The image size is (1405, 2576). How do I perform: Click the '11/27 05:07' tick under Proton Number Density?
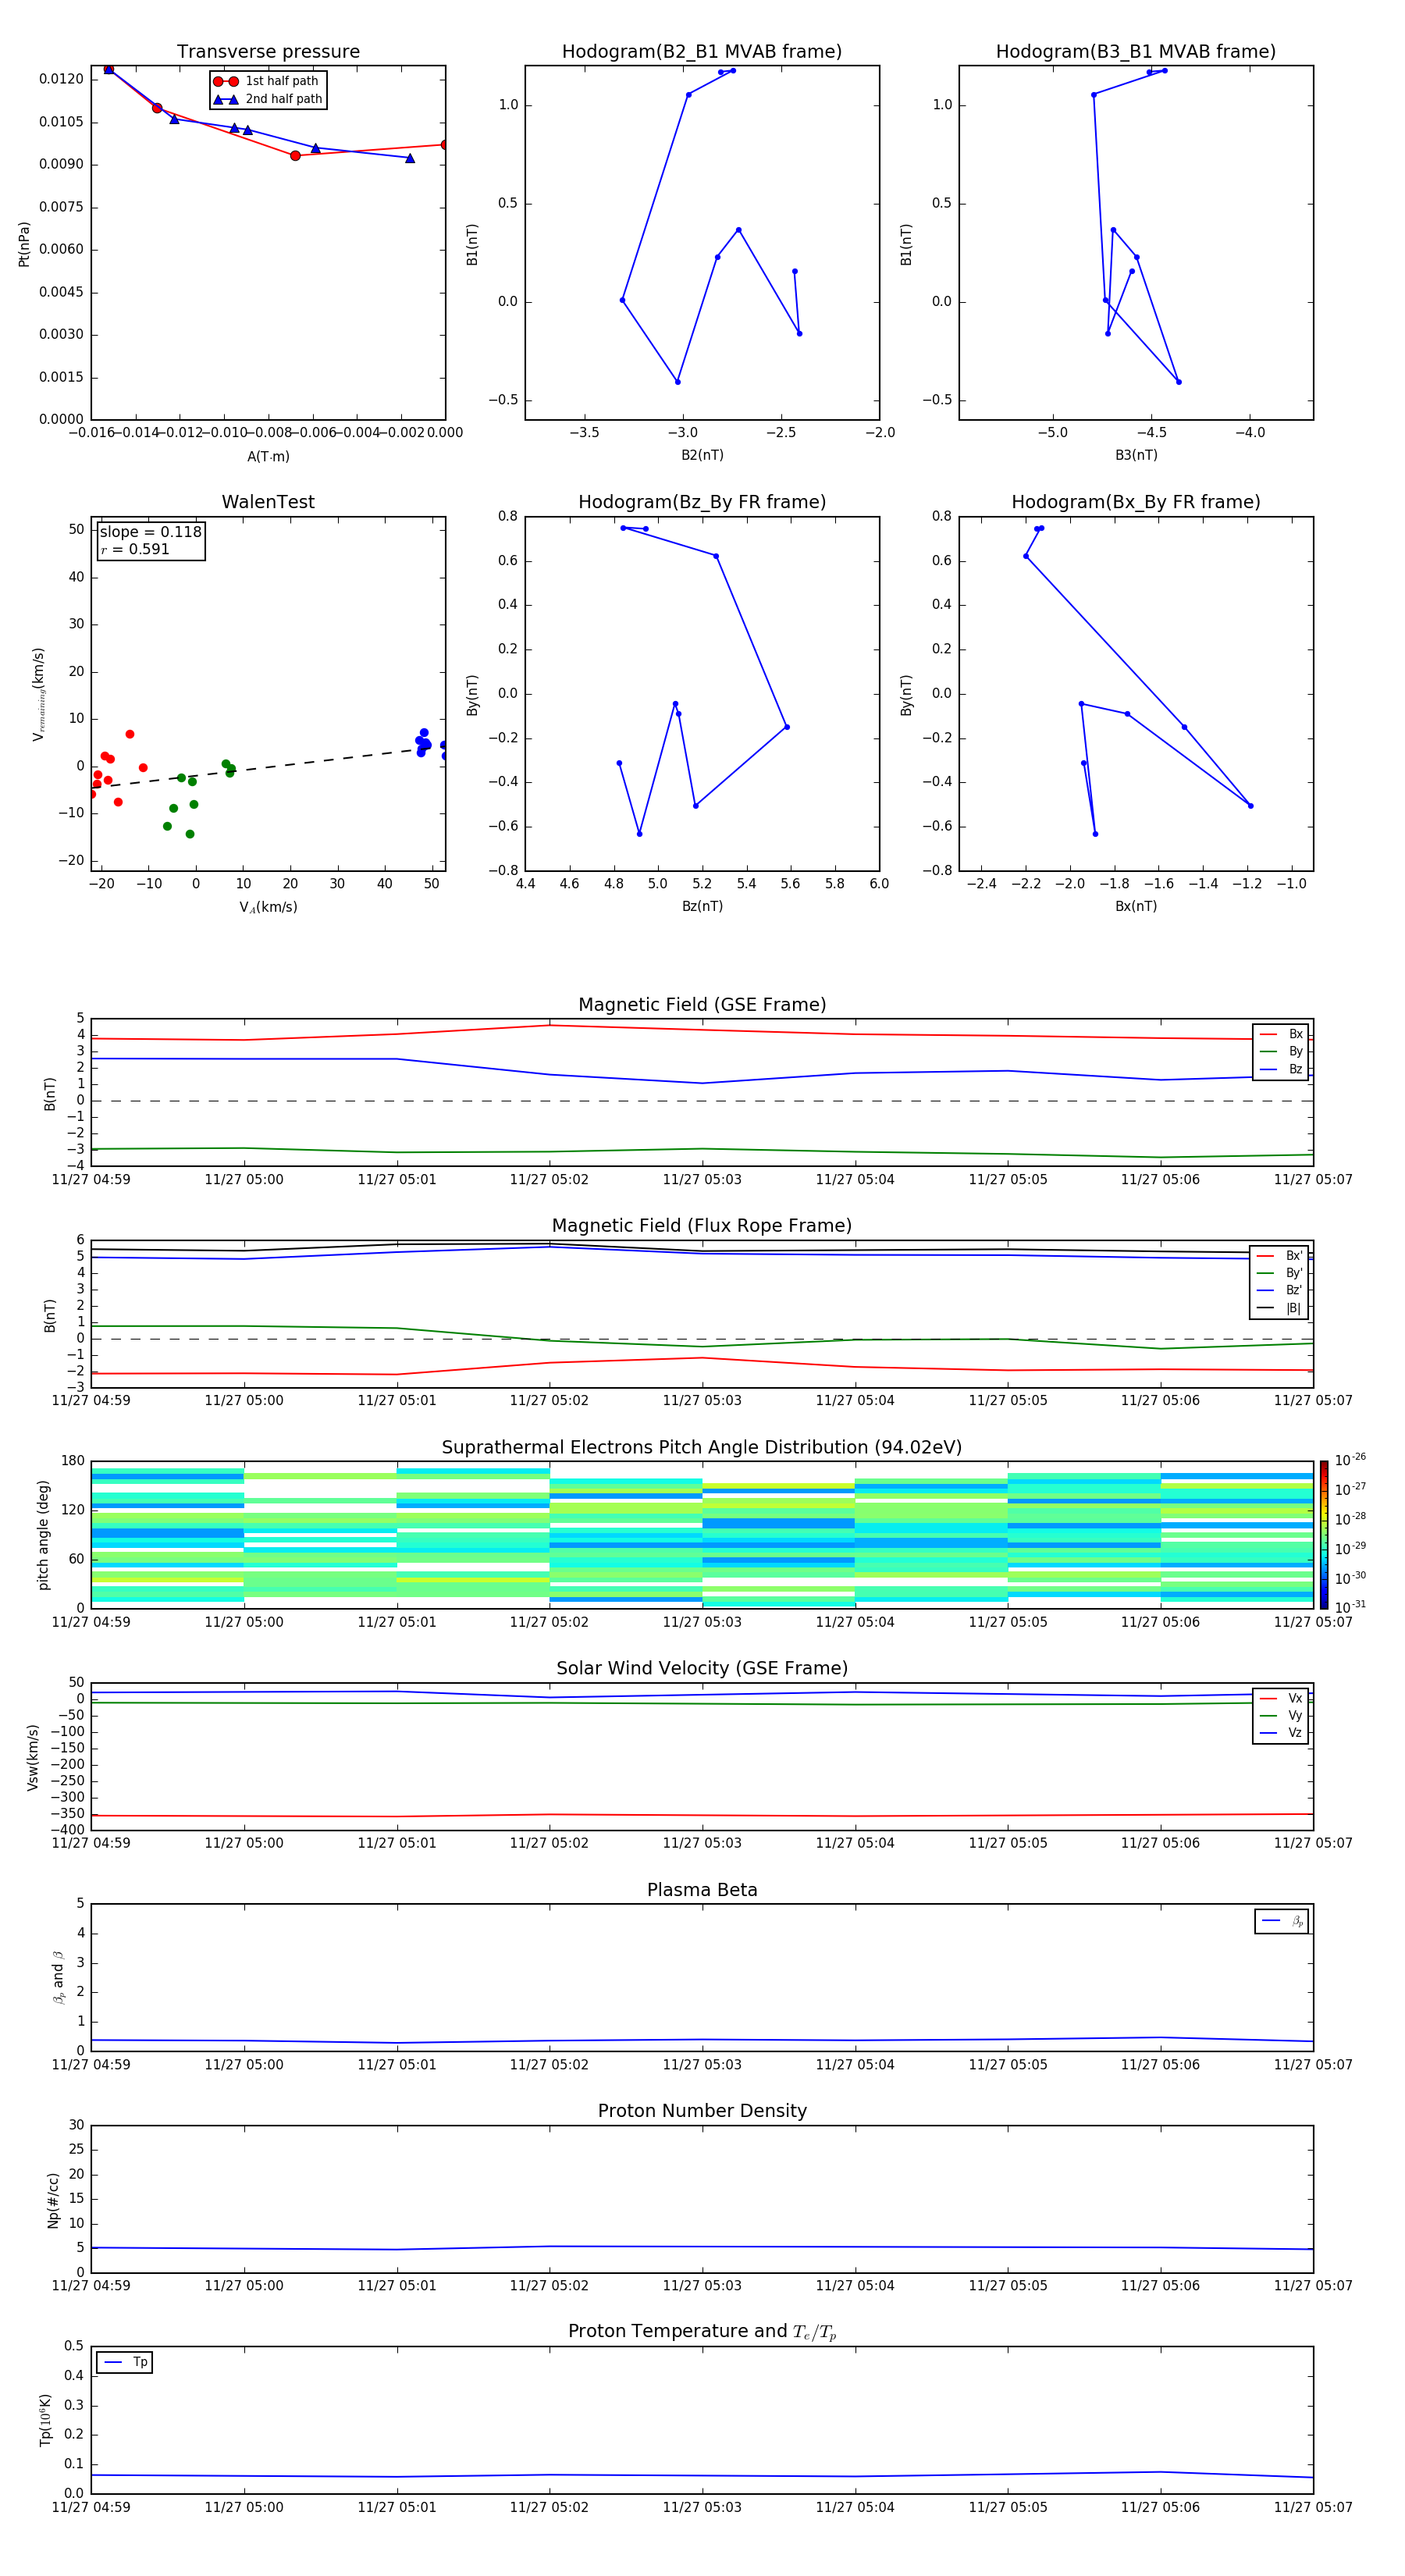pos(1313,2286)
